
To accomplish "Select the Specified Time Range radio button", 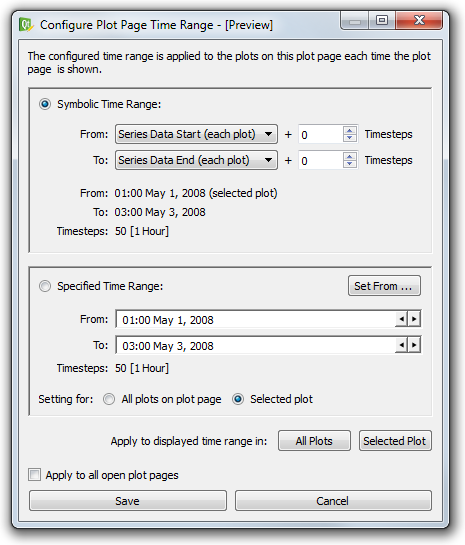I will point(45,286).
